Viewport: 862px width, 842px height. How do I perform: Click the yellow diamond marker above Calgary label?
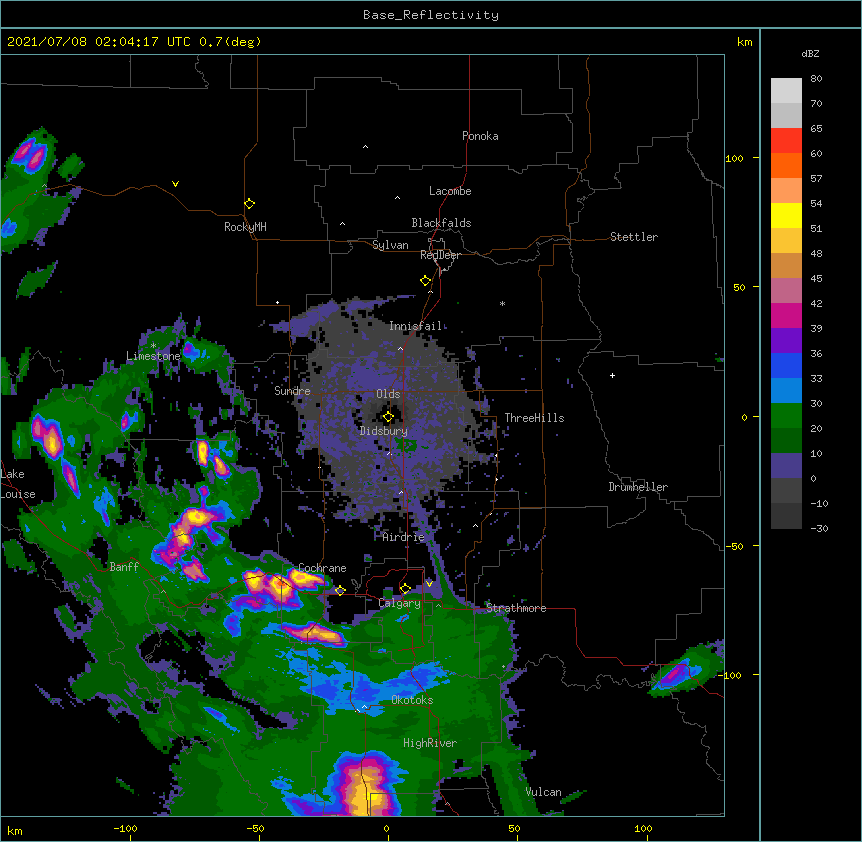click(x=405, y=589)
